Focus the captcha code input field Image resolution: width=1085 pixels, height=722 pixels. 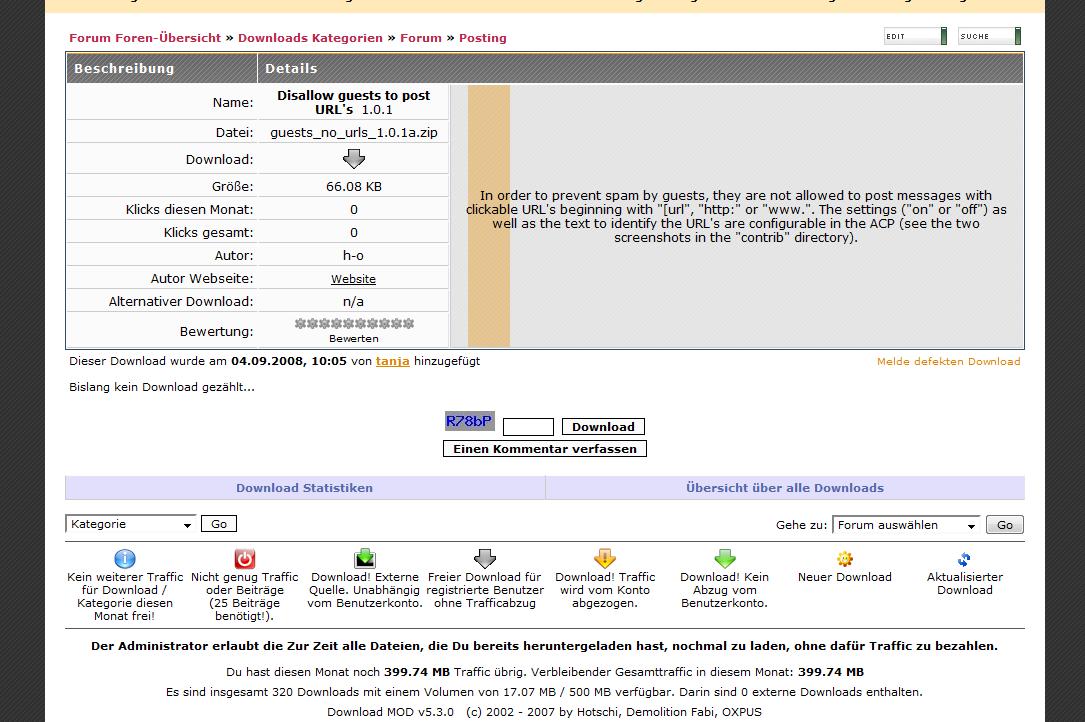point(528,427)
